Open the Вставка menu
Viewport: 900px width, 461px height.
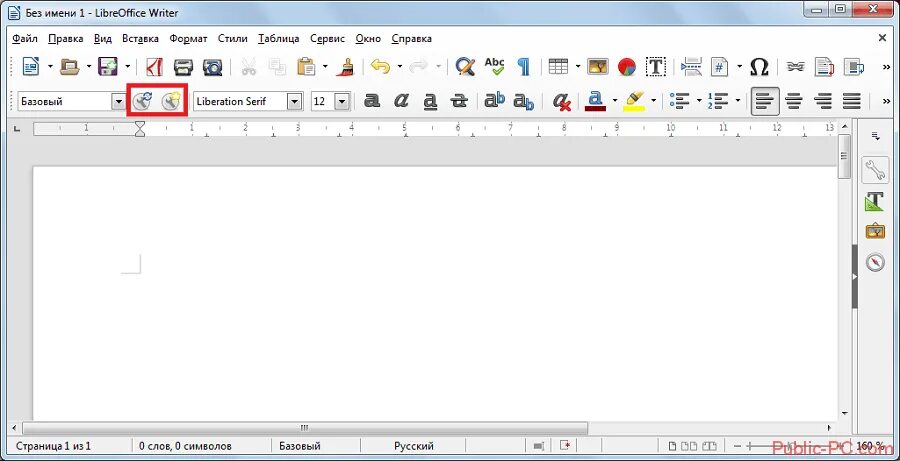(140, 38)
